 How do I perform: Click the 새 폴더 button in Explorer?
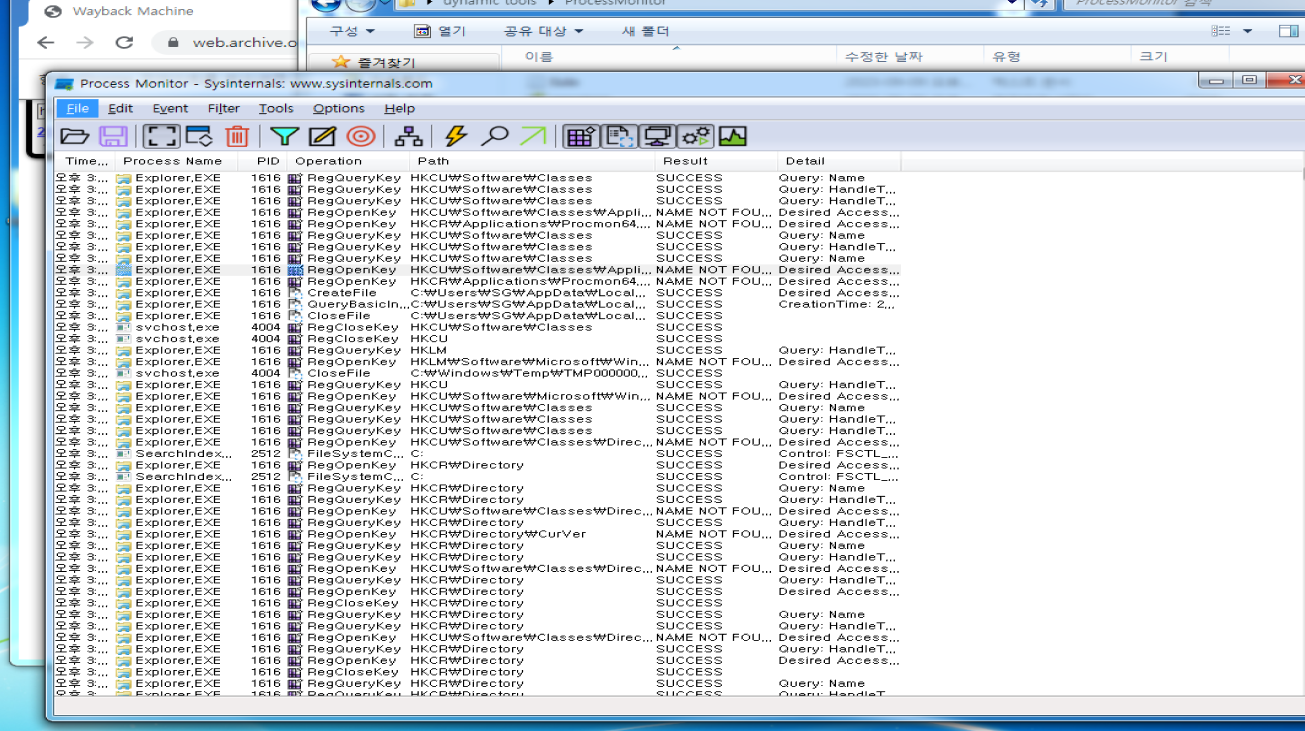645,31
